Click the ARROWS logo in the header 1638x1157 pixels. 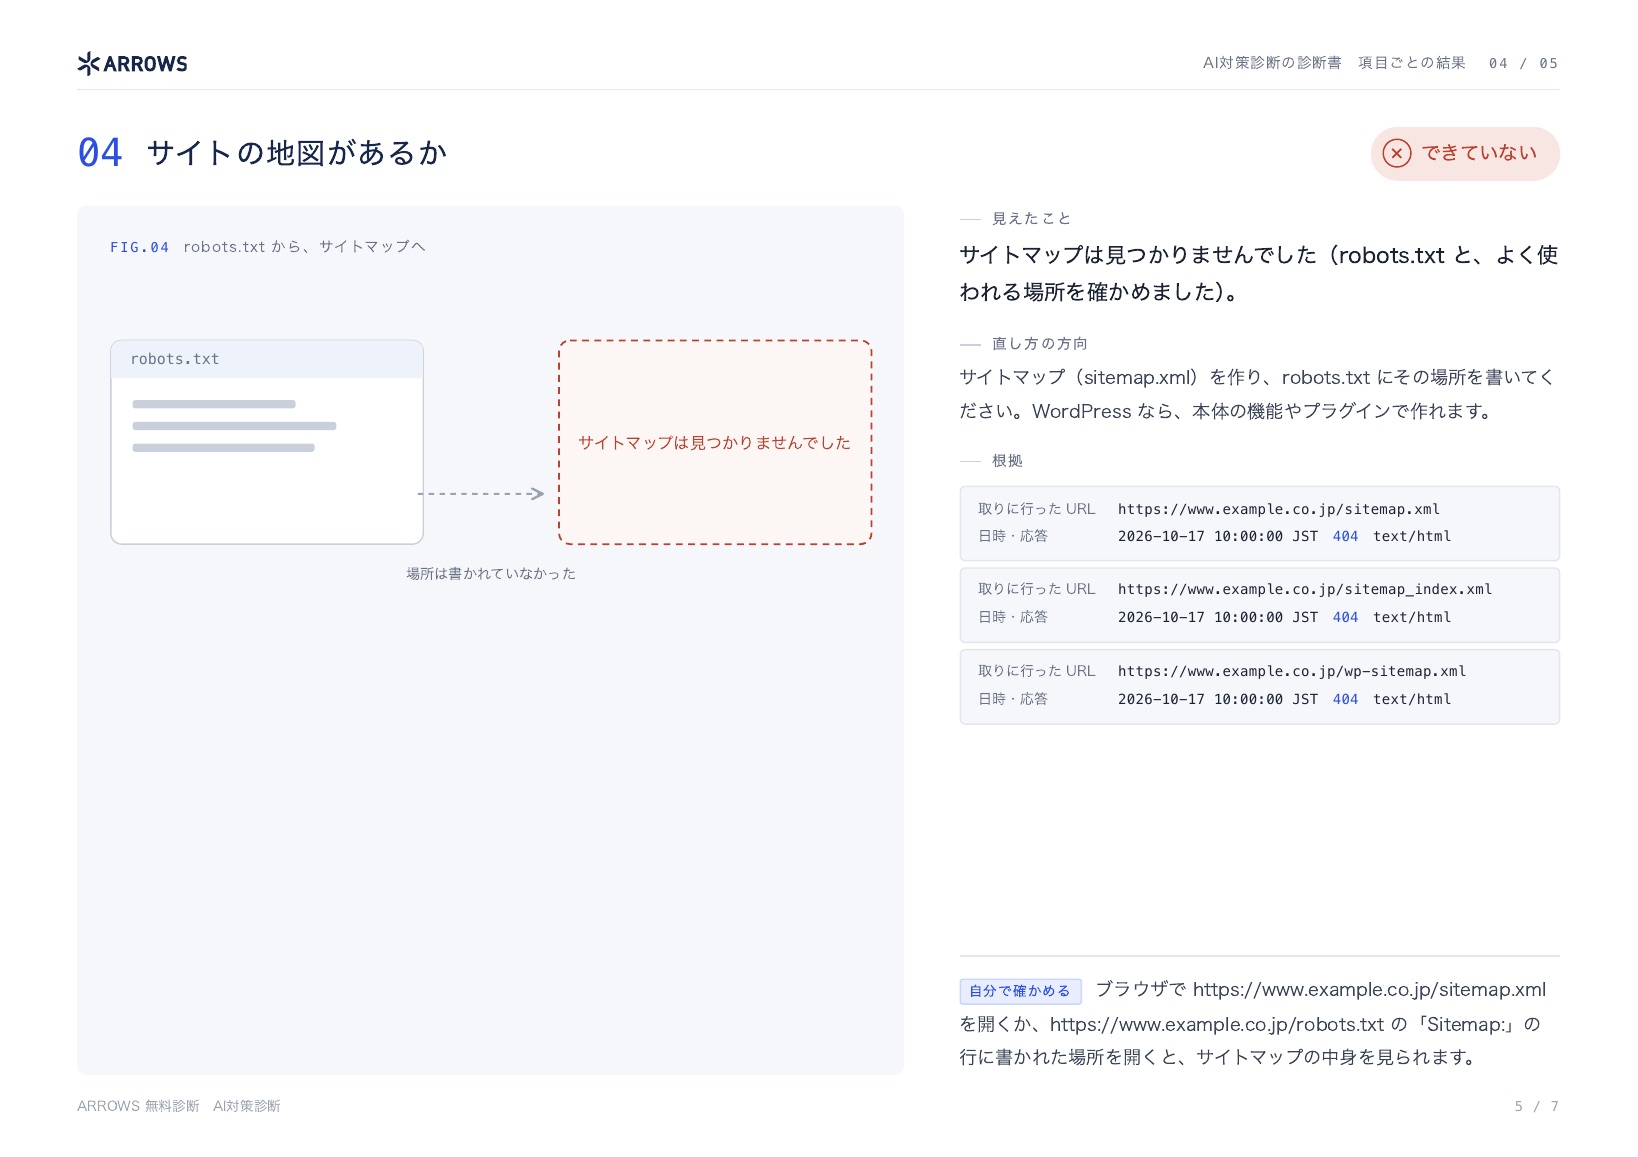[x=132, y=63]
